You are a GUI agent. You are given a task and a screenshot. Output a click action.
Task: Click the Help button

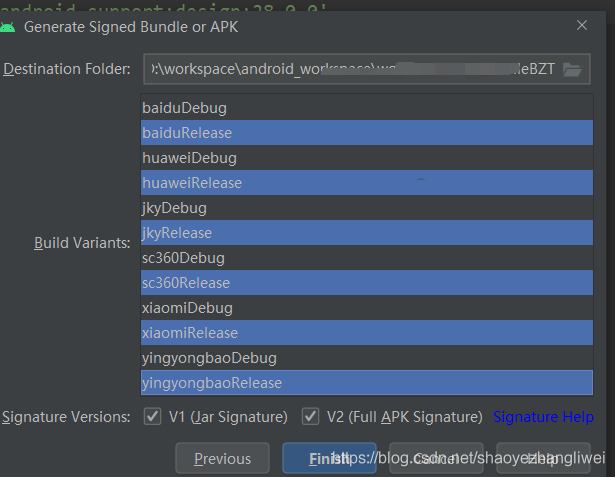[x=543, y=458]
